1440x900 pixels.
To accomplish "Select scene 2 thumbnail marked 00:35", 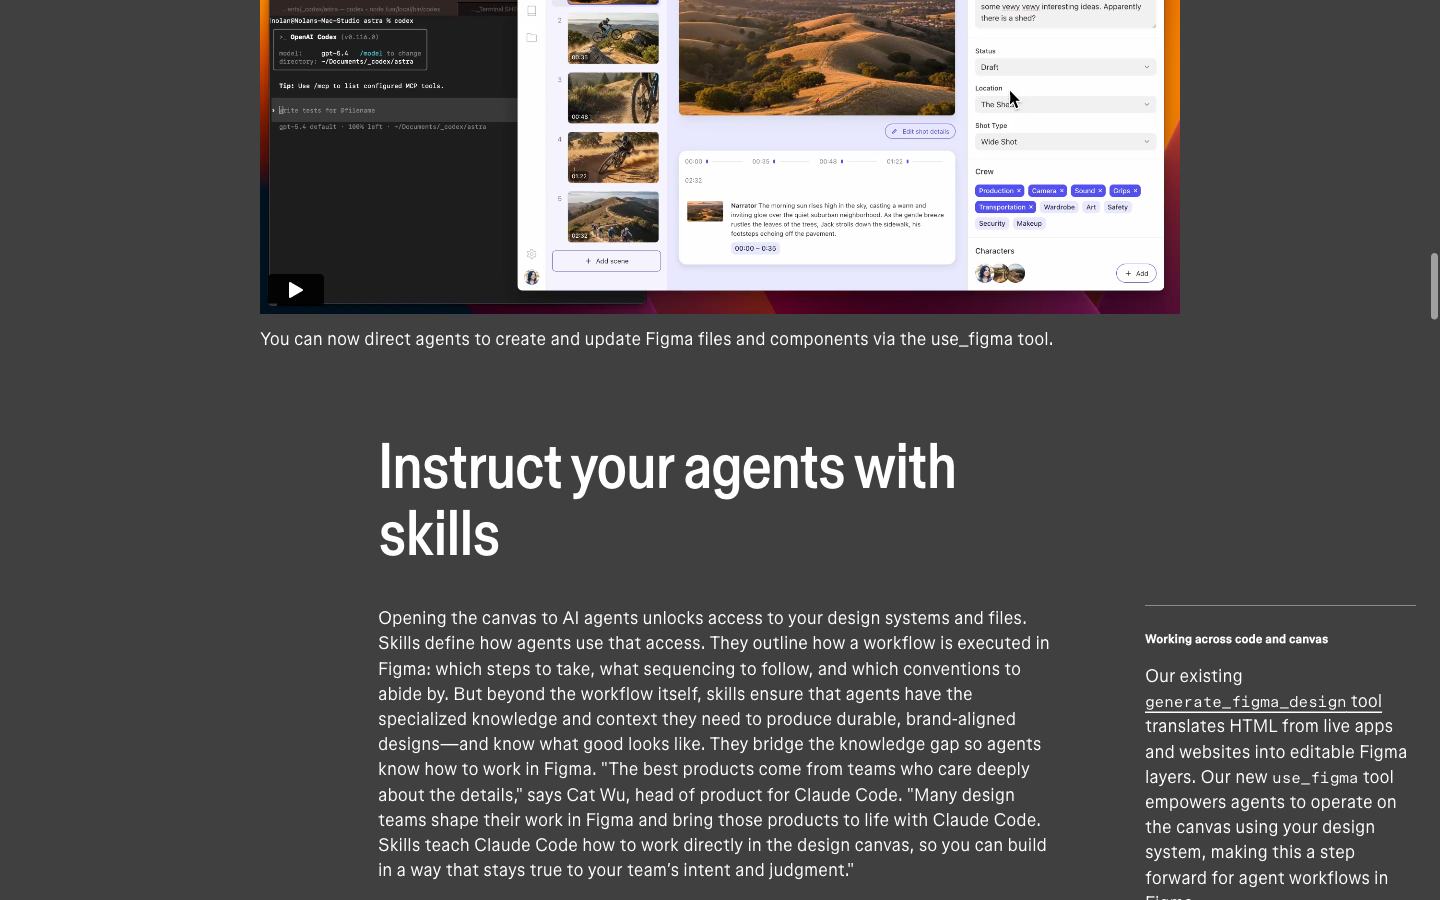I will (x=613, y=38).
